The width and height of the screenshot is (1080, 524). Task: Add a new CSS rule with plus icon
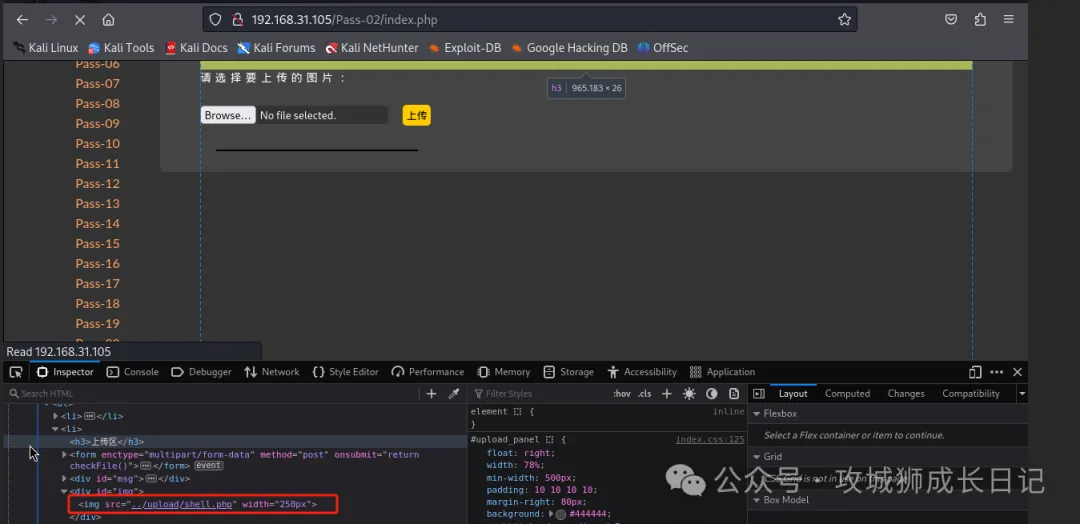point(667,394)
